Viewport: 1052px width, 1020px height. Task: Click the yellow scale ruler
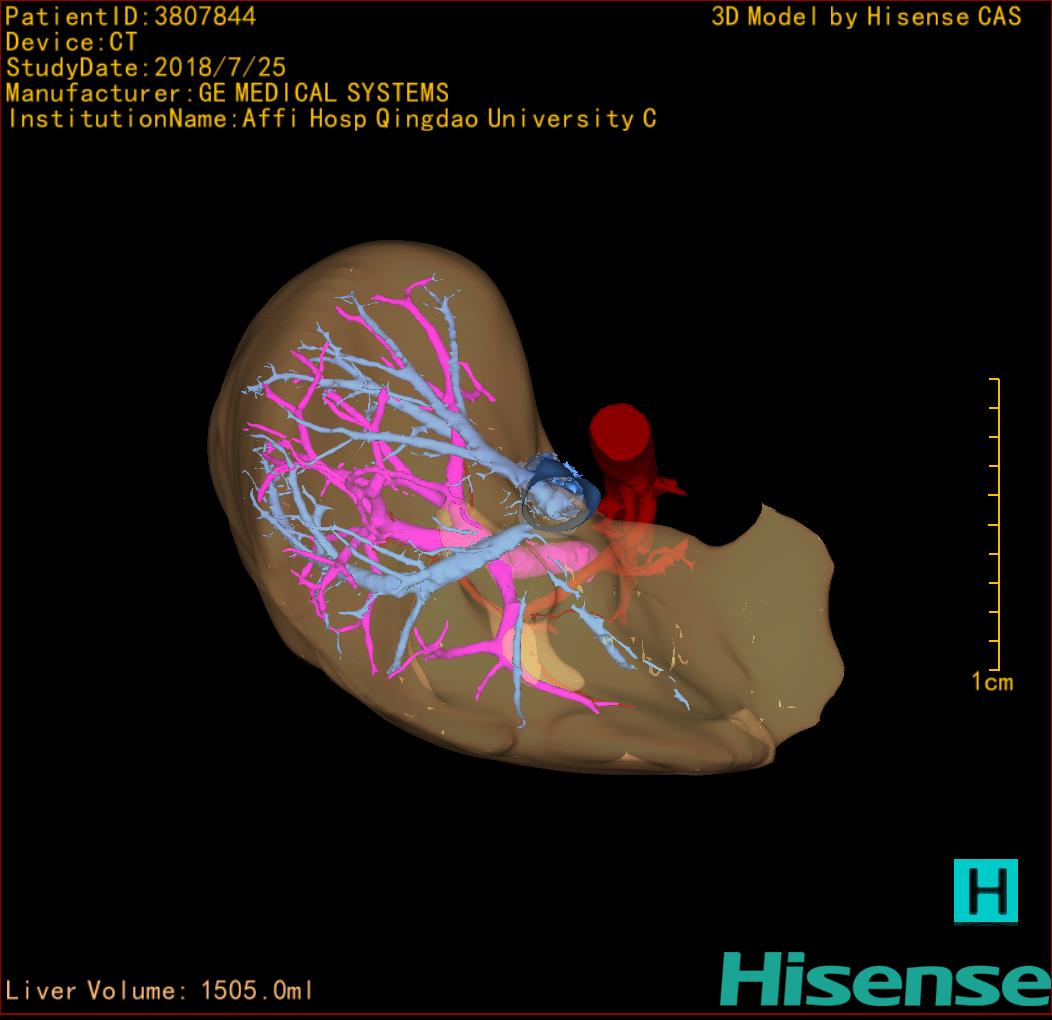[x=995, y=524]
